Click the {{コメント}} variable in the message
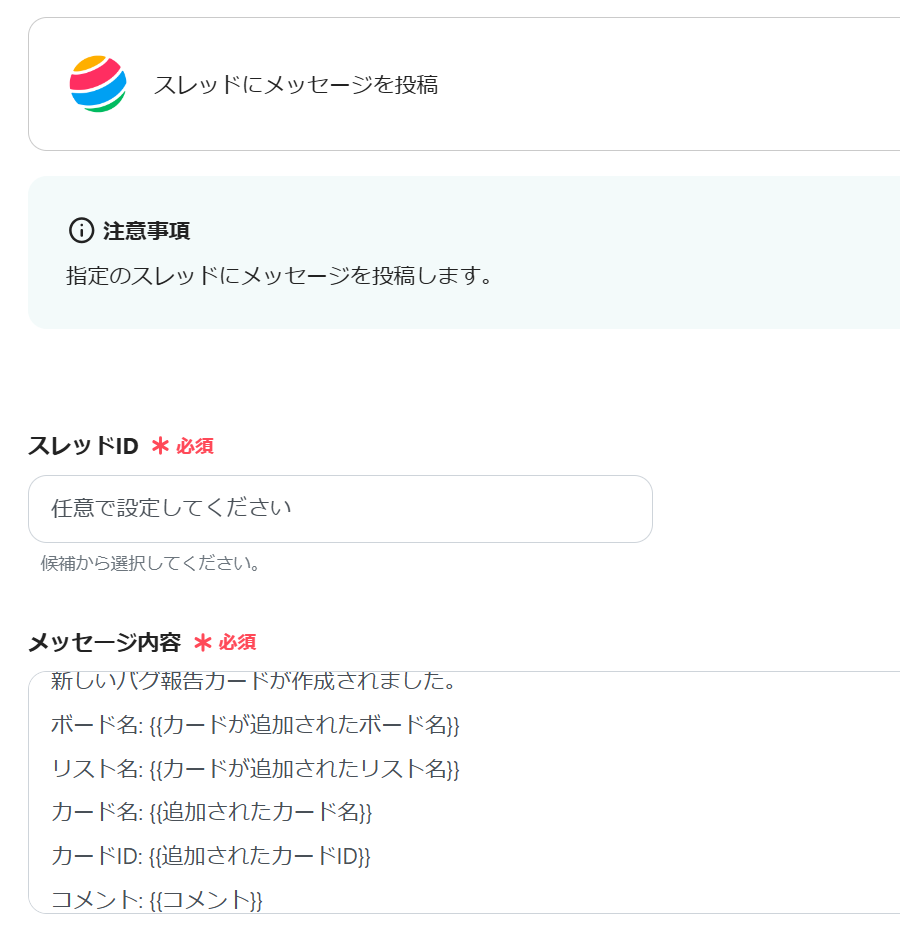The height and width of the screenshot is (932, 900). [x=205, y=900]
